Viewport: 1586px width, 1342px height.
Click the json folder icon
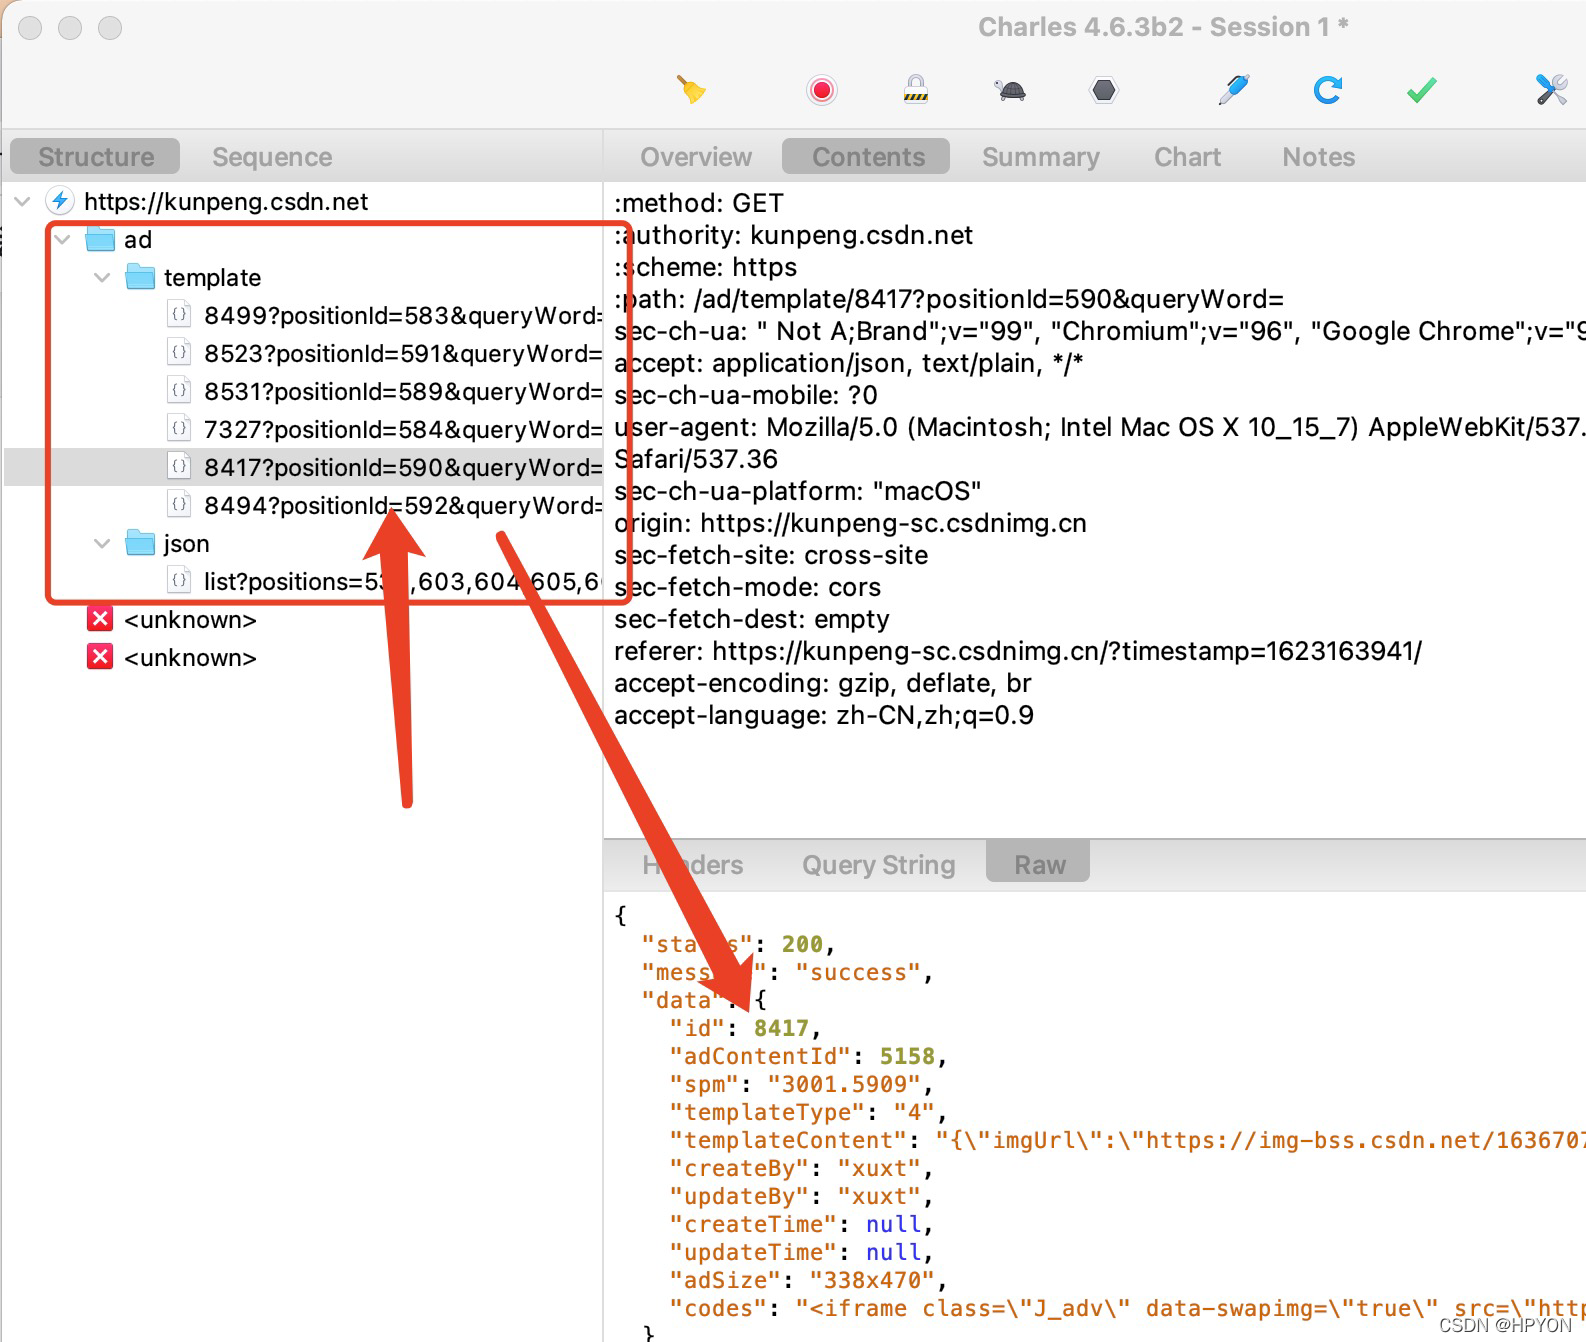click(x=140, y=543)
